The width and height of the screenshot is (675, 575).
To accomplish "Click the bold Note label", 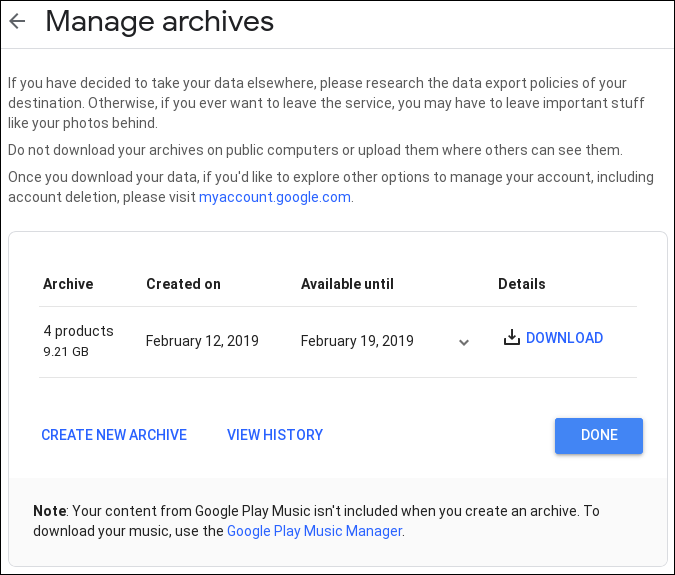I will tap(50, 511).
